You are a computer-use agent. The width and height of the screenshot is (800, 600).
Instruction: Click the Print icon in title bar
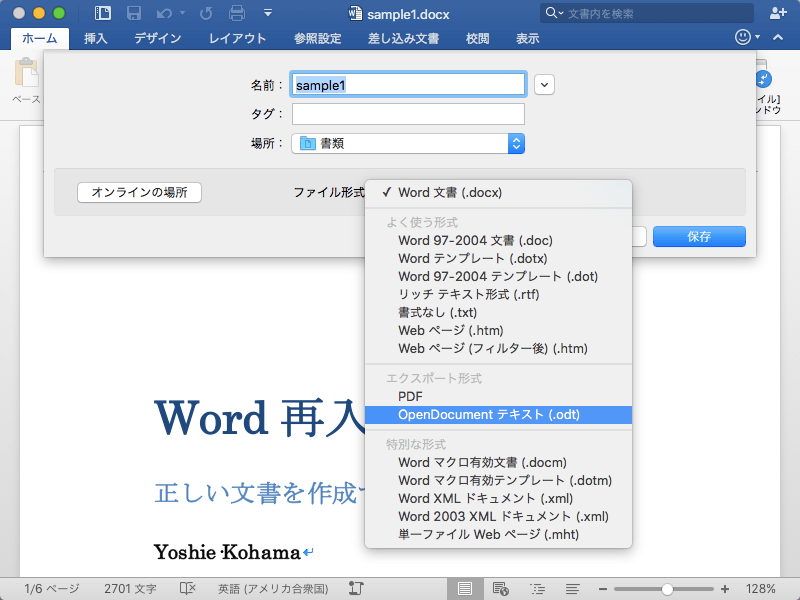[237, 13]
